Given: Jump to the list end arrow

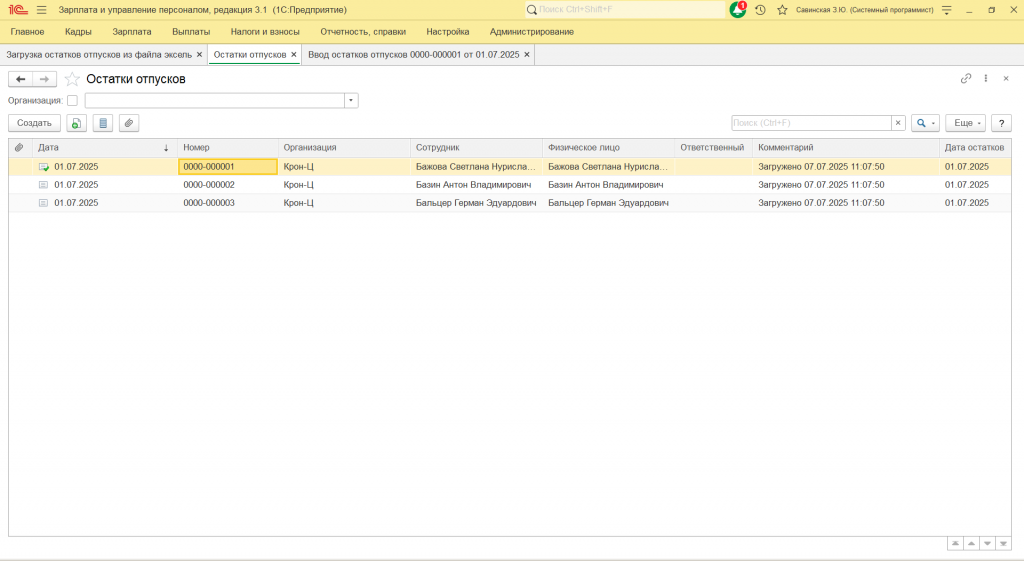Looking at the screenshot, I should [x=1003, y=543].
